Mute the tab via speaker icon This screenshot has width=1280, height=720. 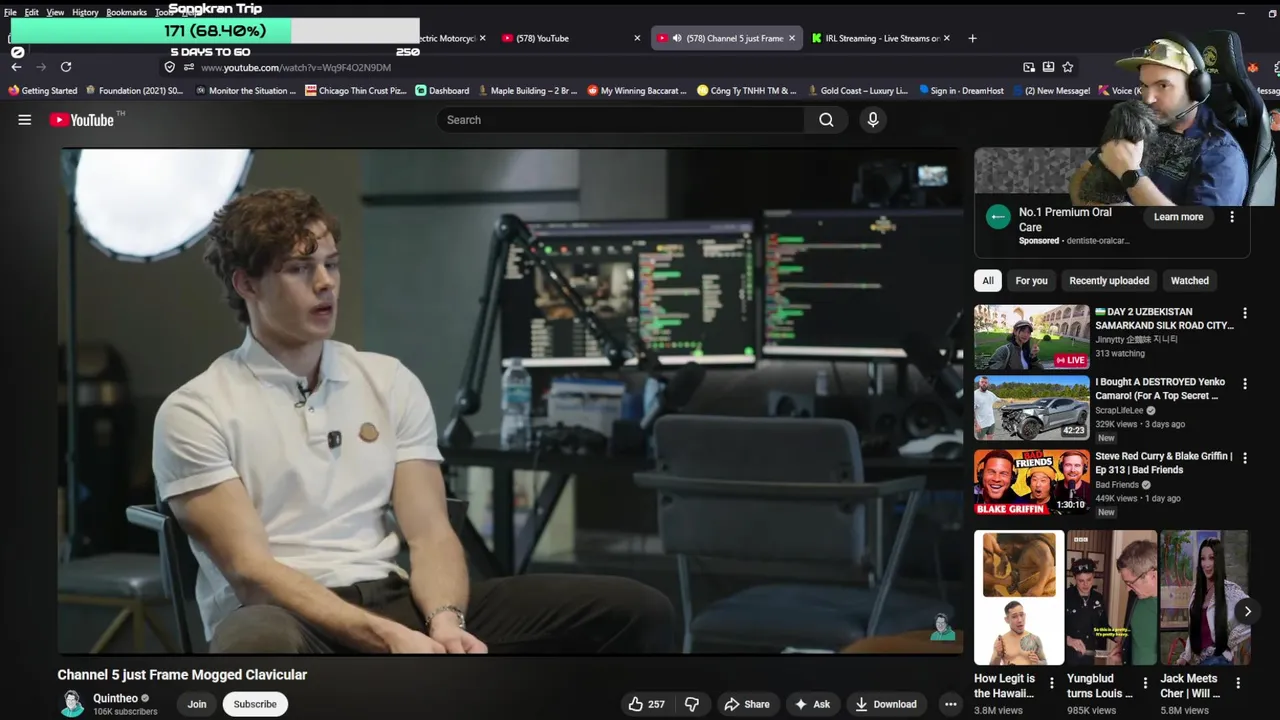(x=677, y=38)
